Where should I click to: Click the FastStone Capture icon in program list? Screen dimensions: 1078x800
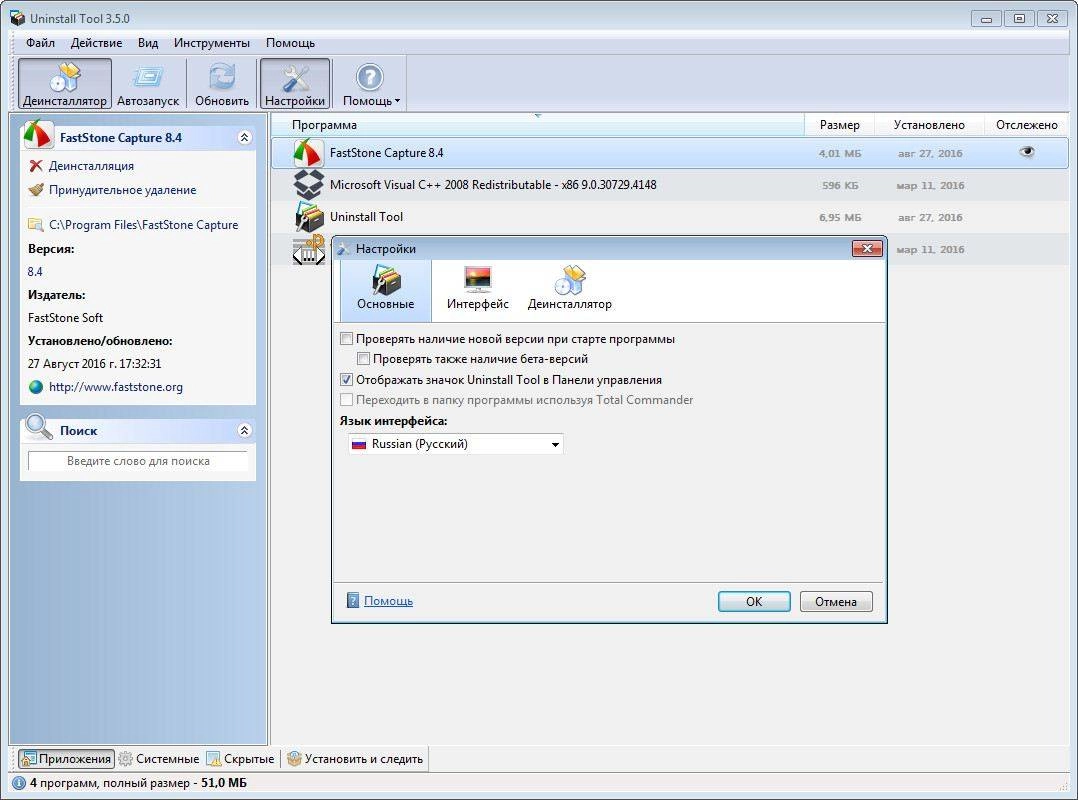(x=307, y=153)
